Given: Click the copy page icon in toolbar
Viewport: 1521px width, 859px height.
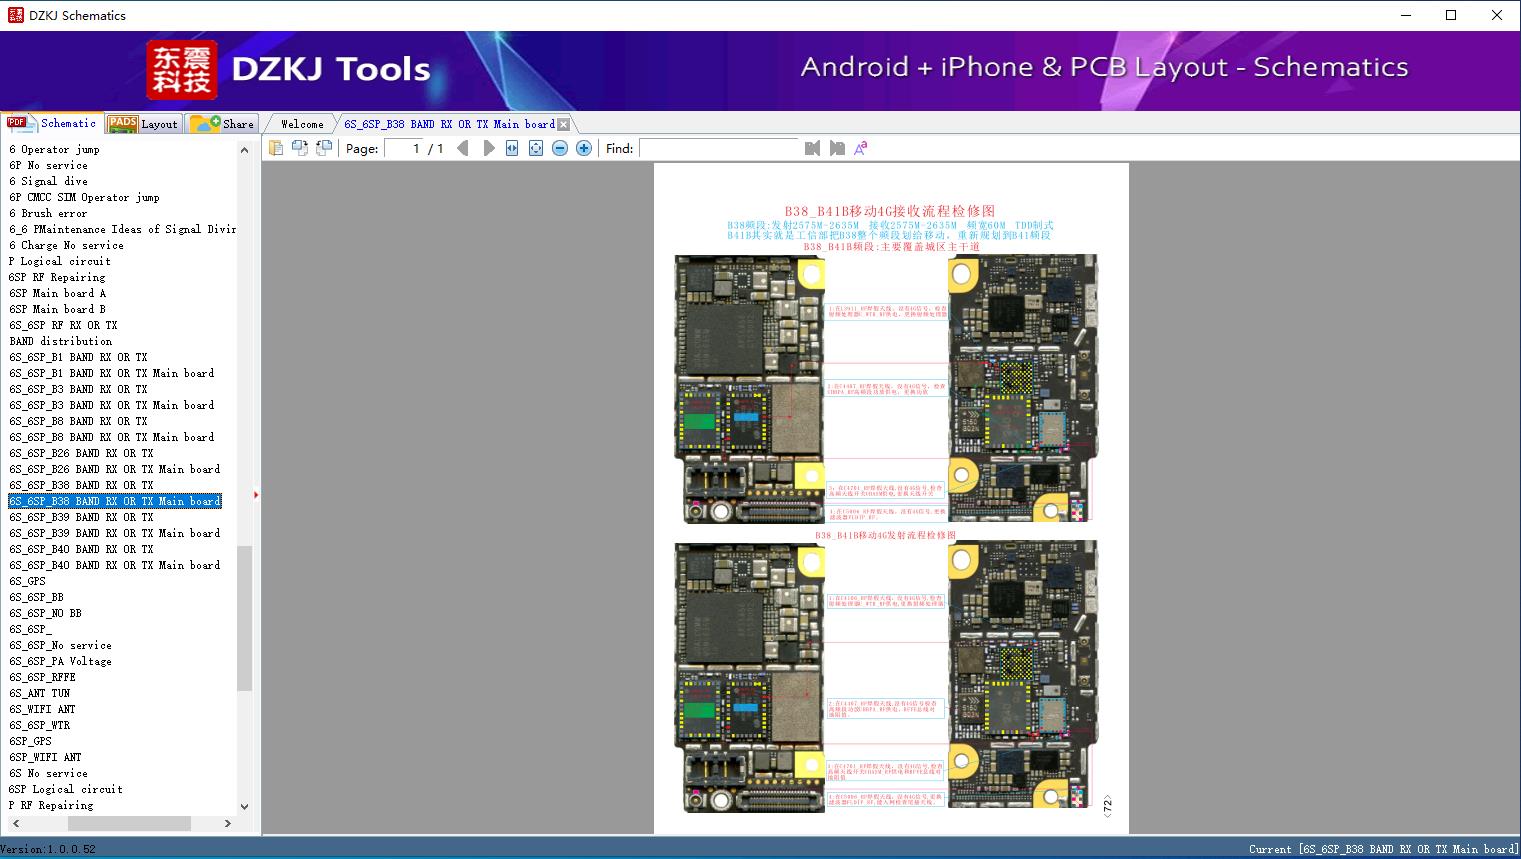Looking at the screenshot, I should coord(276,148).
